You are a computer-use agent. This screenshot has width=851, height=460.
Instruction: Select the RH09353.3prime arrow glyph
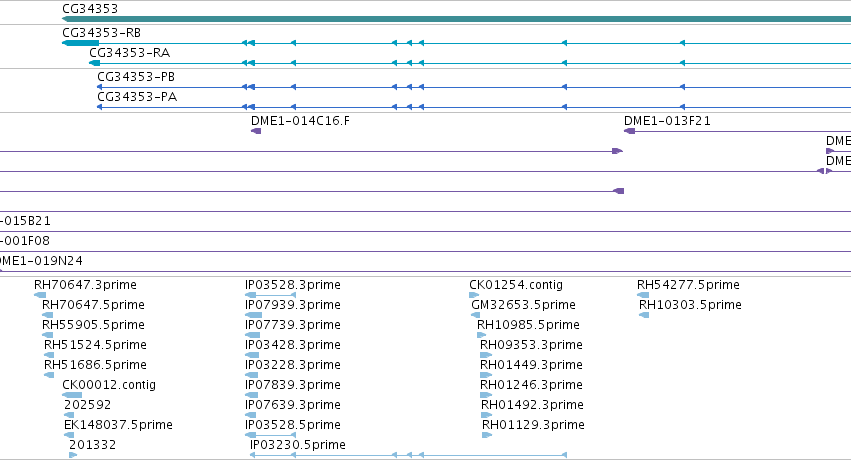[486, 355]
